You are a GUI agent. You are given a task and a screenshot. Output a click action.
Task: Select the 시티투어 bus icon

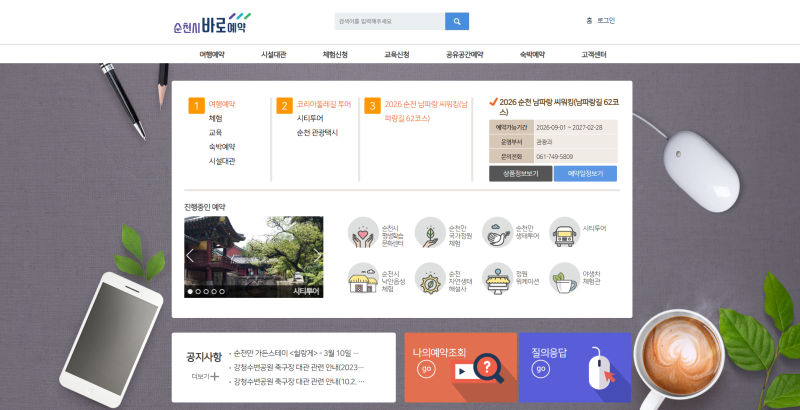564,233
